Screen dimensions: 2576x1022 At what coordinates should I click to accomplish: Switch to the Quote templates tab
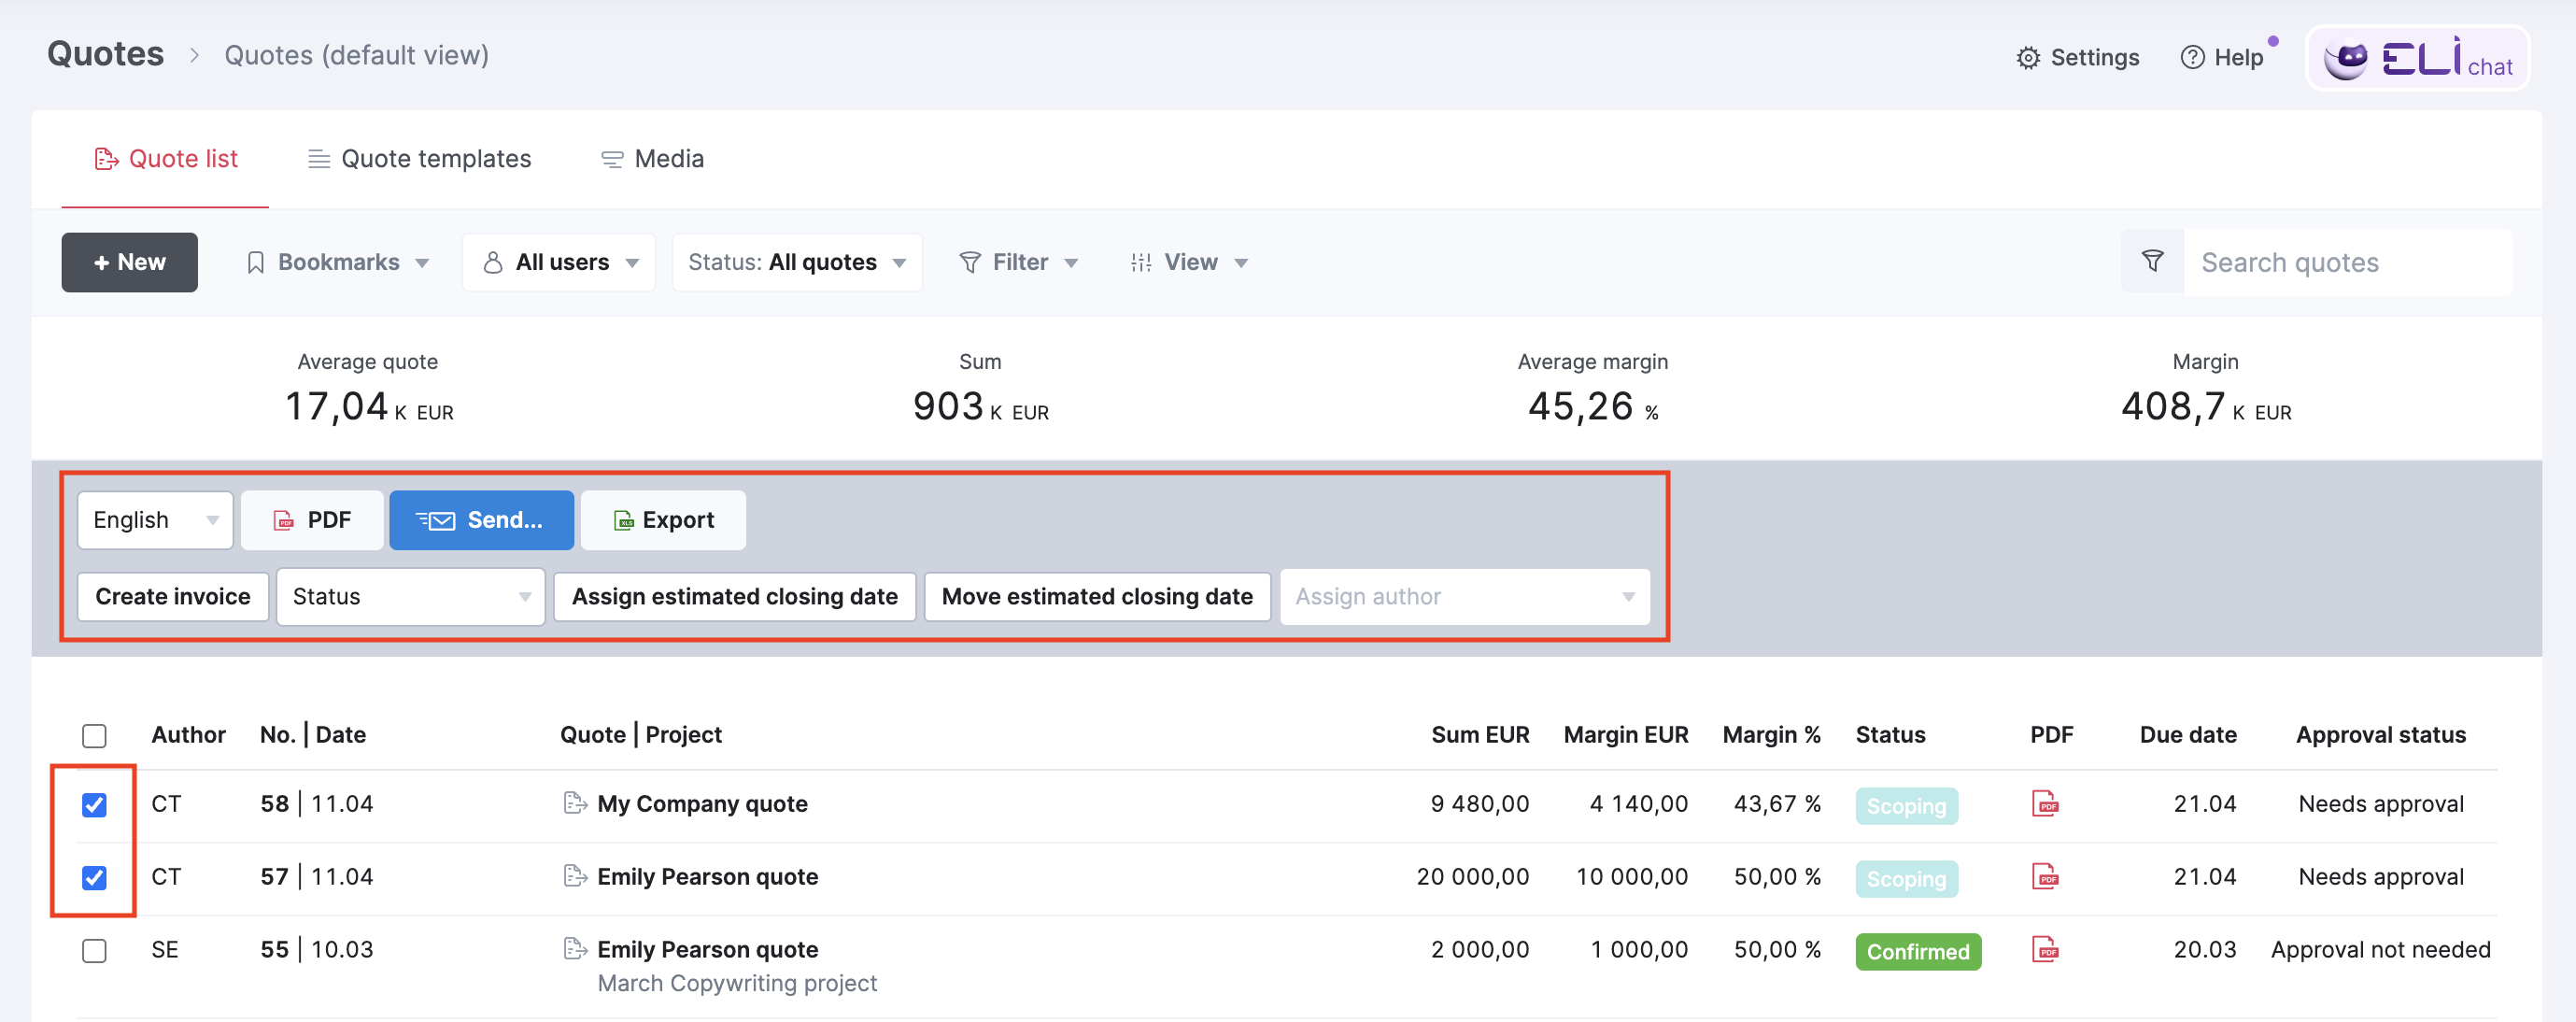419,159
